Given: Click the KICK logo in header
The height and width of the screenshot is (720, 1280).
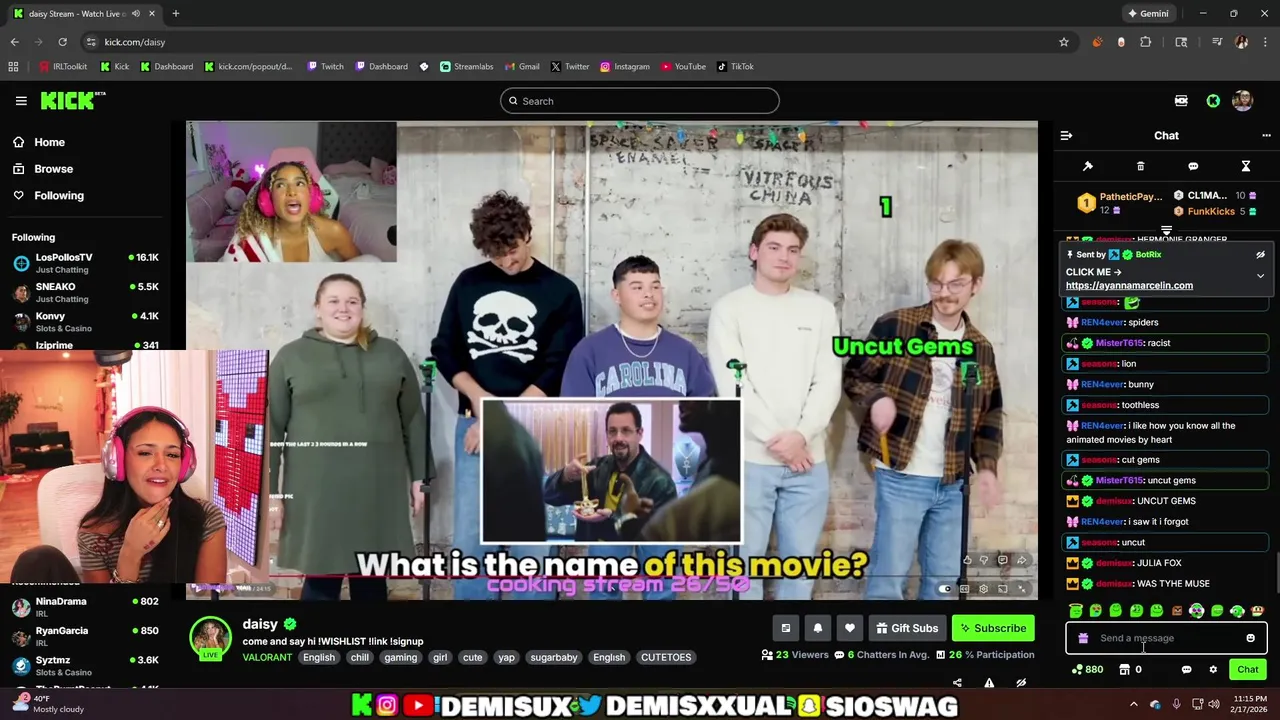Looking at the screenshot, I should [72, 100].
